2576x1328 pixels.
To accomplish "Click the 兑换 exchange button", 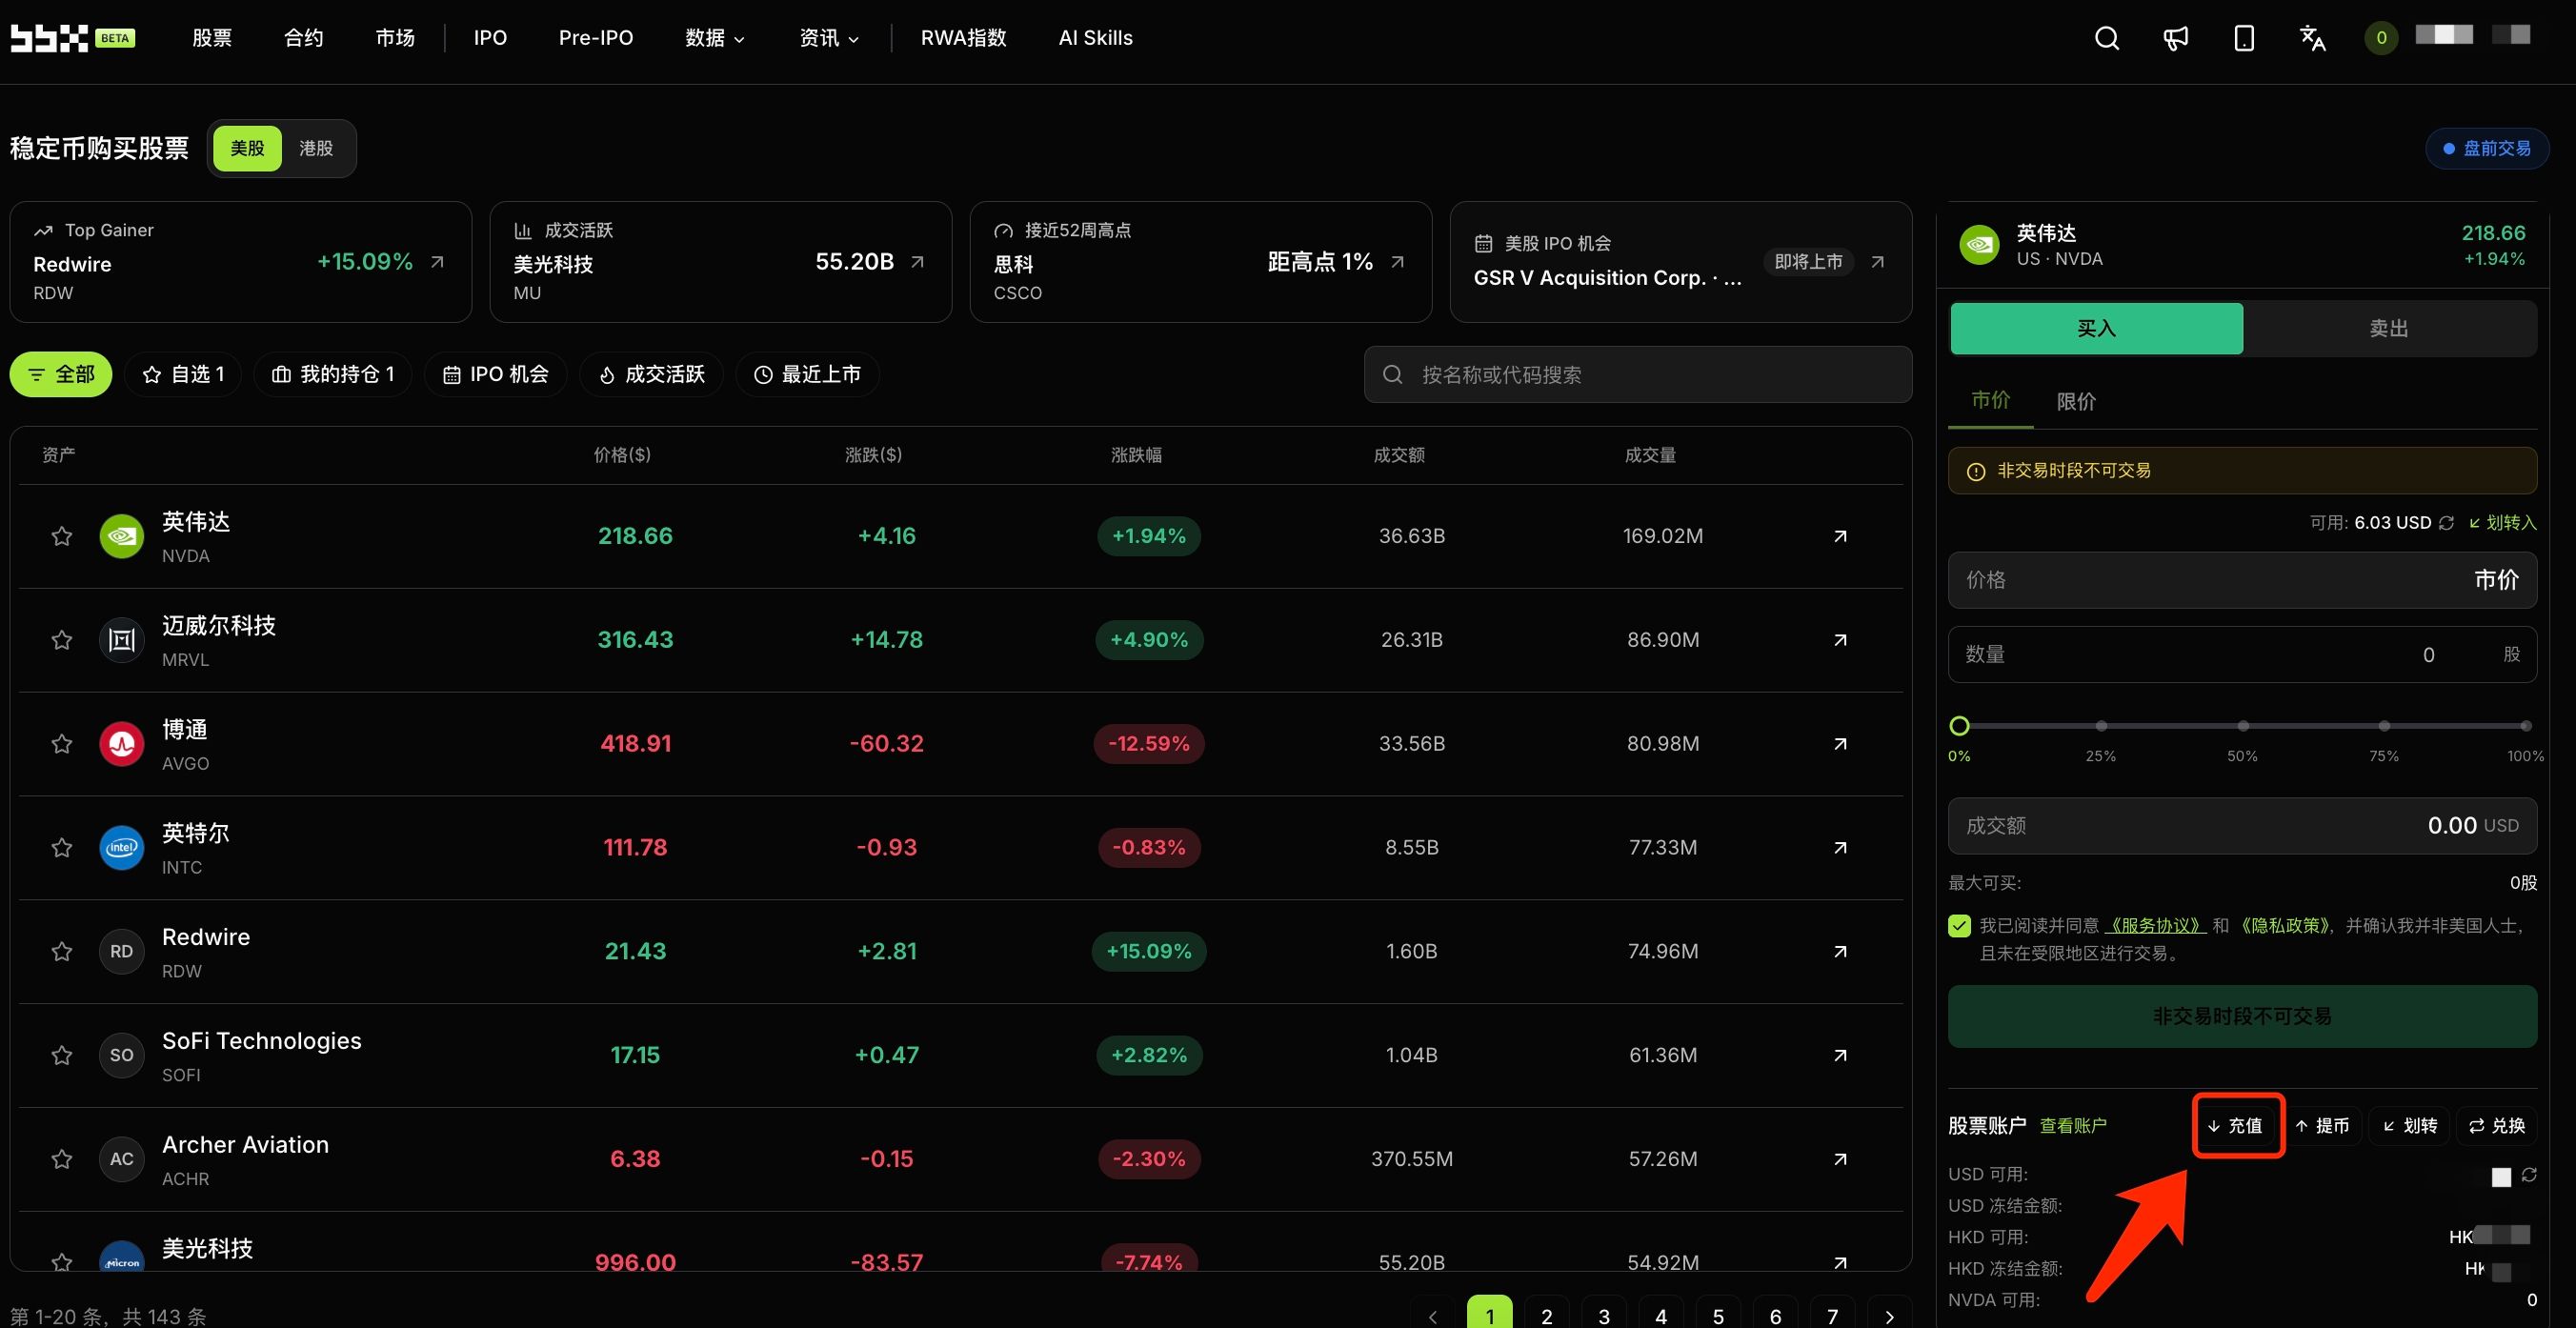I will tap(2498, 1126).
